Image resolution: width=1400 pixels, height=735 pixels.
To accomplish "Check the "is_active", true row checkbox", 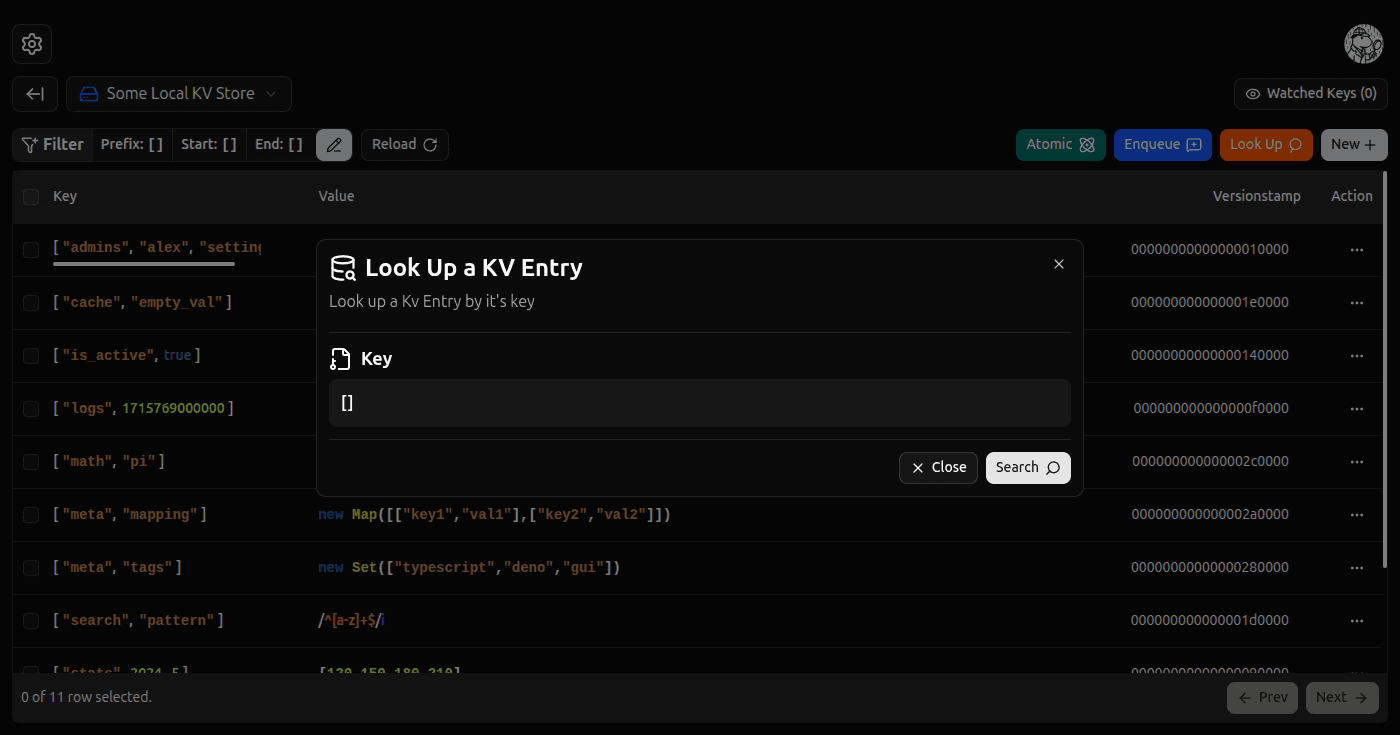I will point(31,356).
